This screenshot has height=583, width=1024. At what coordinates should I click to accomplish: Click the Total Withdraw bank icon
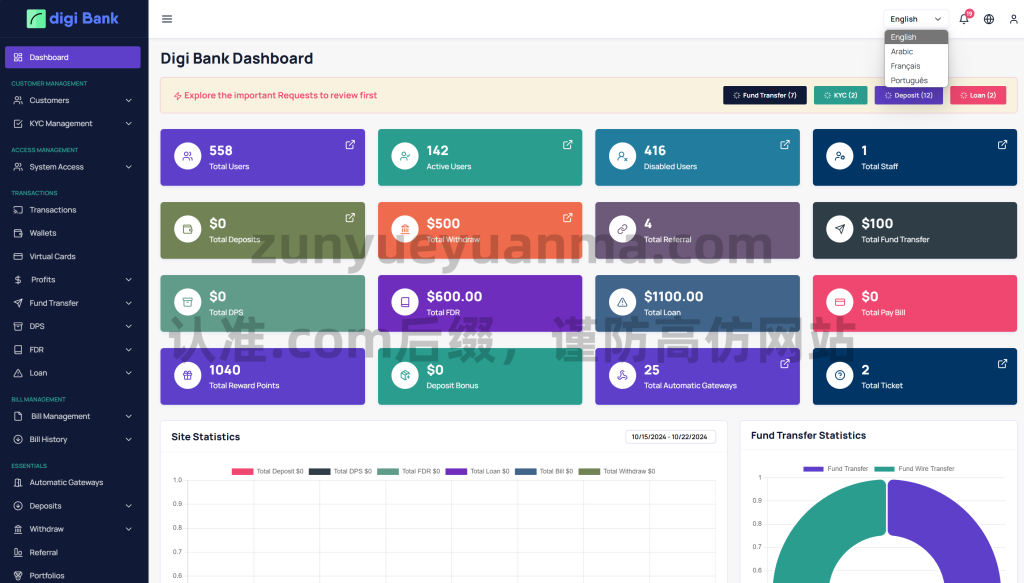coord(405,229)
